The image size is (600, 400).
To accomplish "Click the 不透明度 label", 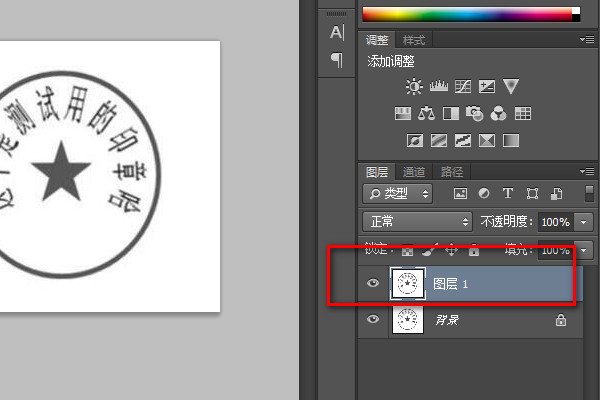I will coord(507,222).
